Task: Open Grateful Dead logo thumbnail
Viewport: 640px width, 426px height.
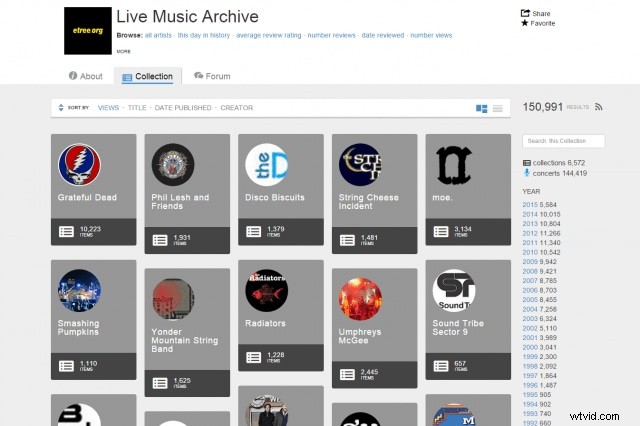Action: [x=79, y=164]
